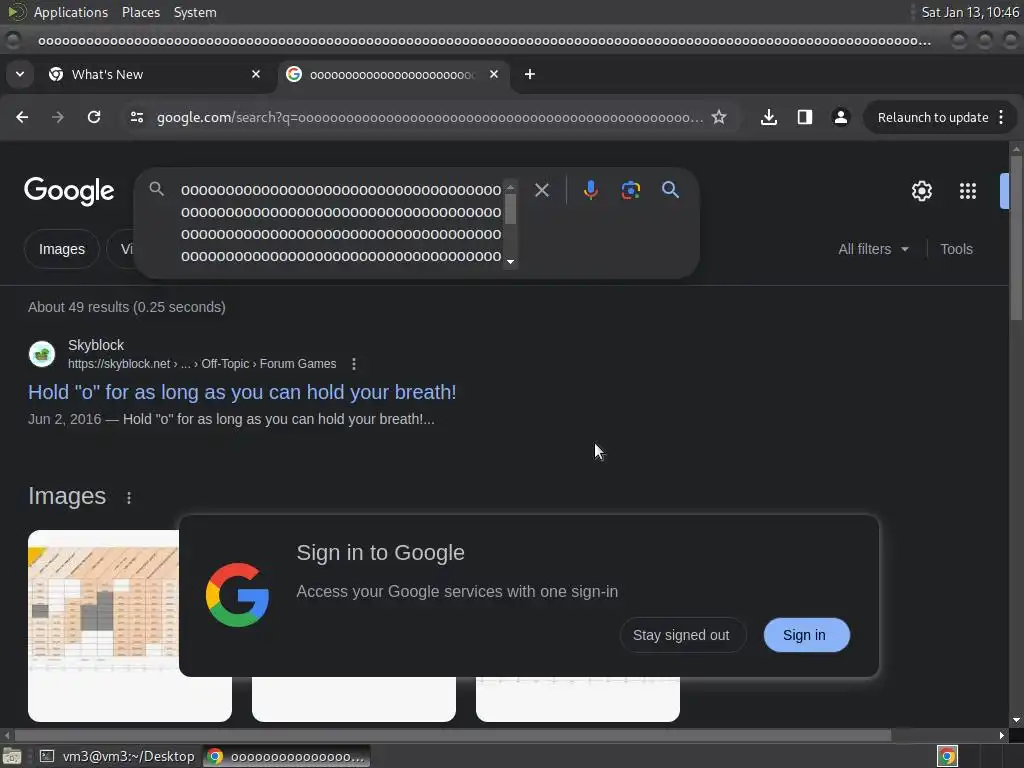The width and height of the screenshot is (1024, 768).
Task: Submit search with blue magnifier icon
Action: tap(670, 190)
